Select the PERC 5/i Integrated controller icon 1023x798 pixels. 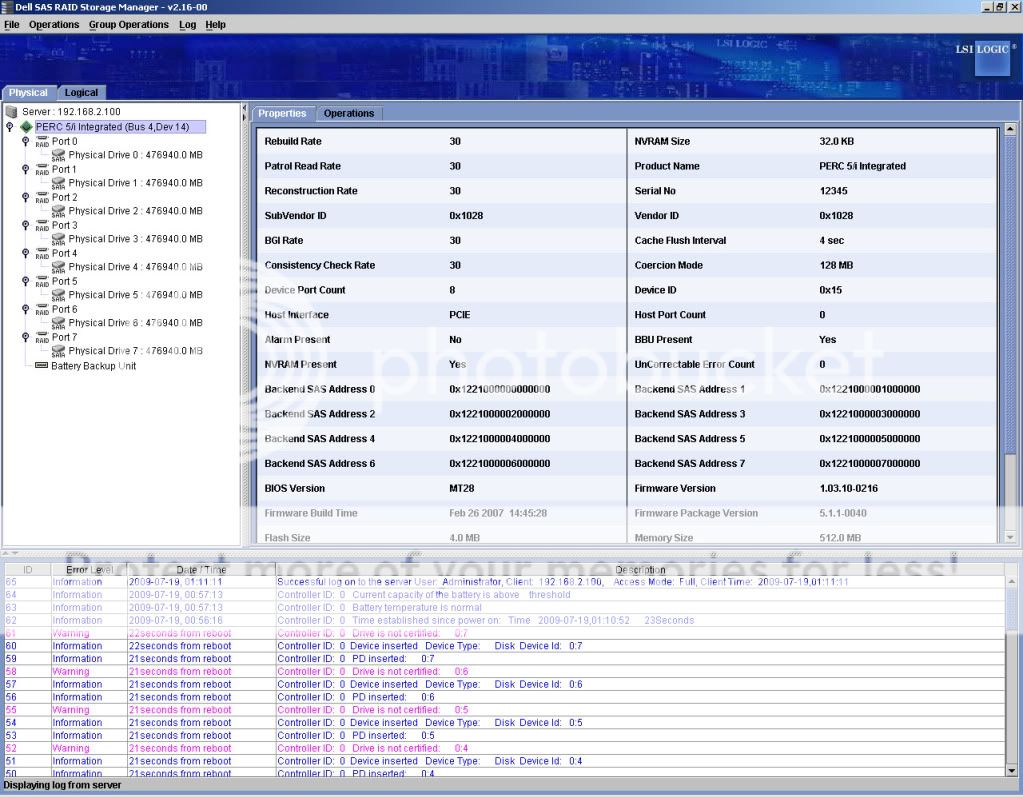26,127
